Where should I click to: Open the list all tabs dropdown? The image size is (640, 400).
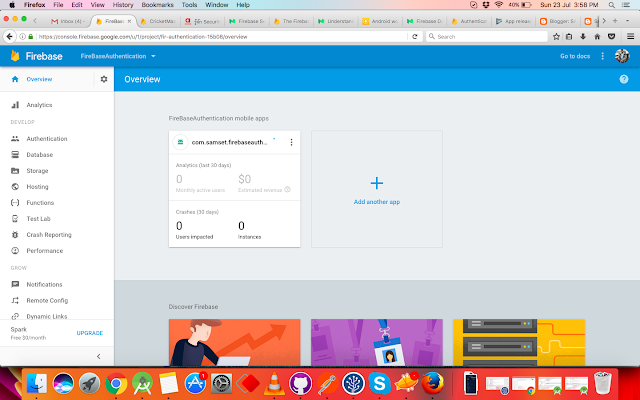(627, 21)
